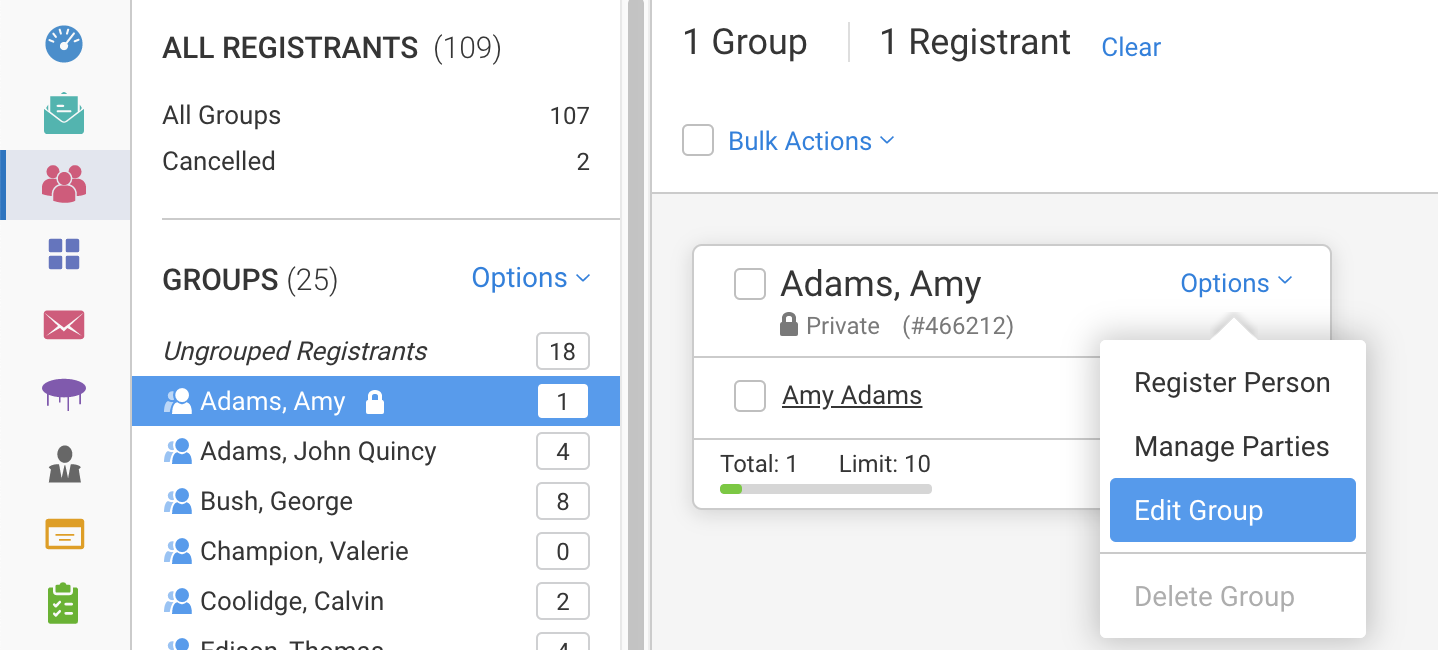Click the group capacity progress bar

(826, 489)
